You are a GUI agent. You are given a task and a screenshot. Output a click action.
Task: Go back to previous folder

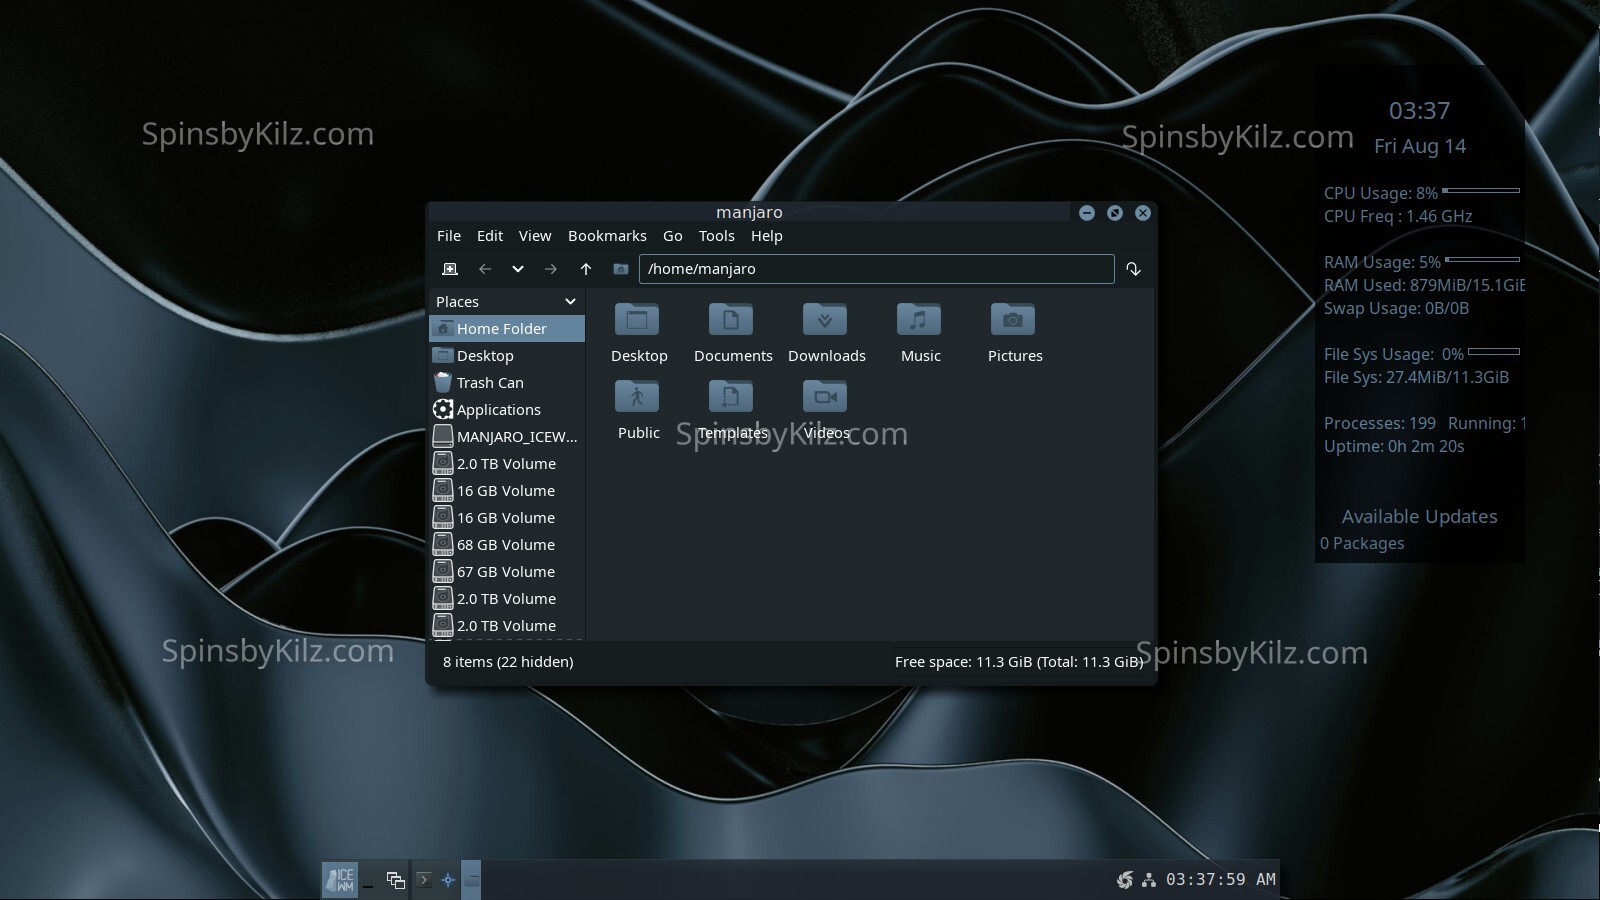coord(485,269)
